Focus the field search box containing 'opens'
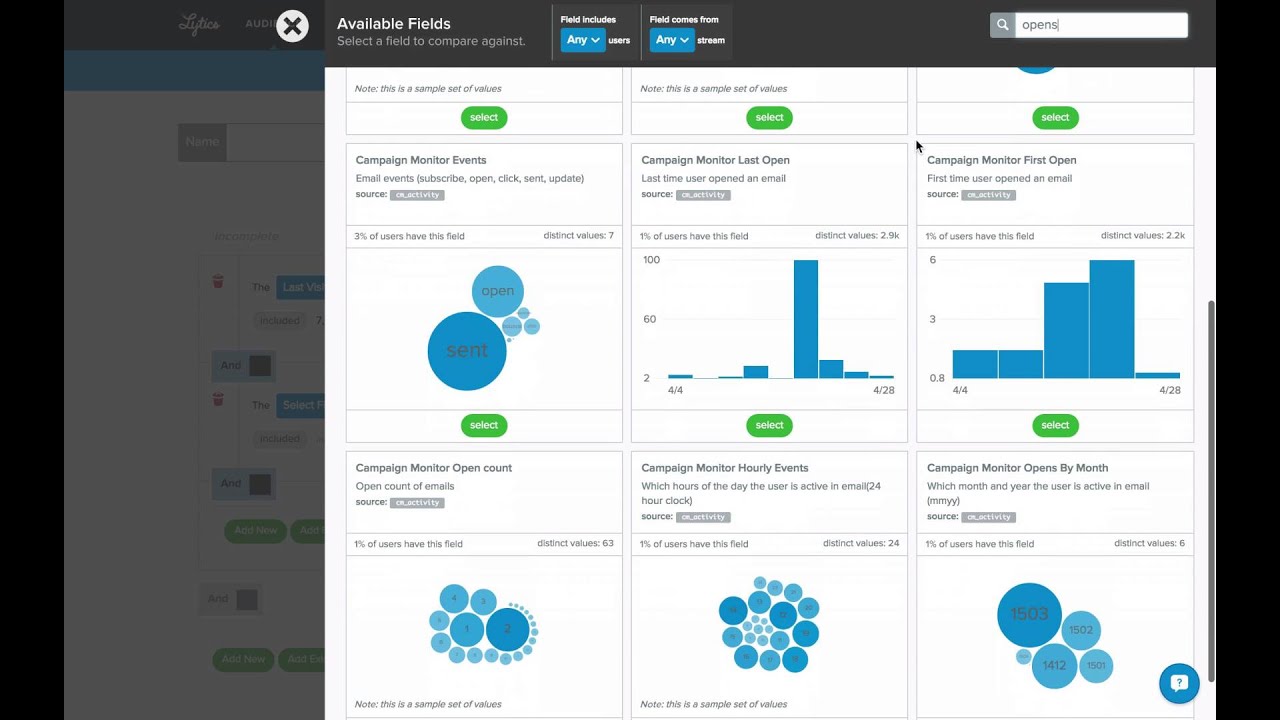1280x720 pixels. (x=1101, y=25)
